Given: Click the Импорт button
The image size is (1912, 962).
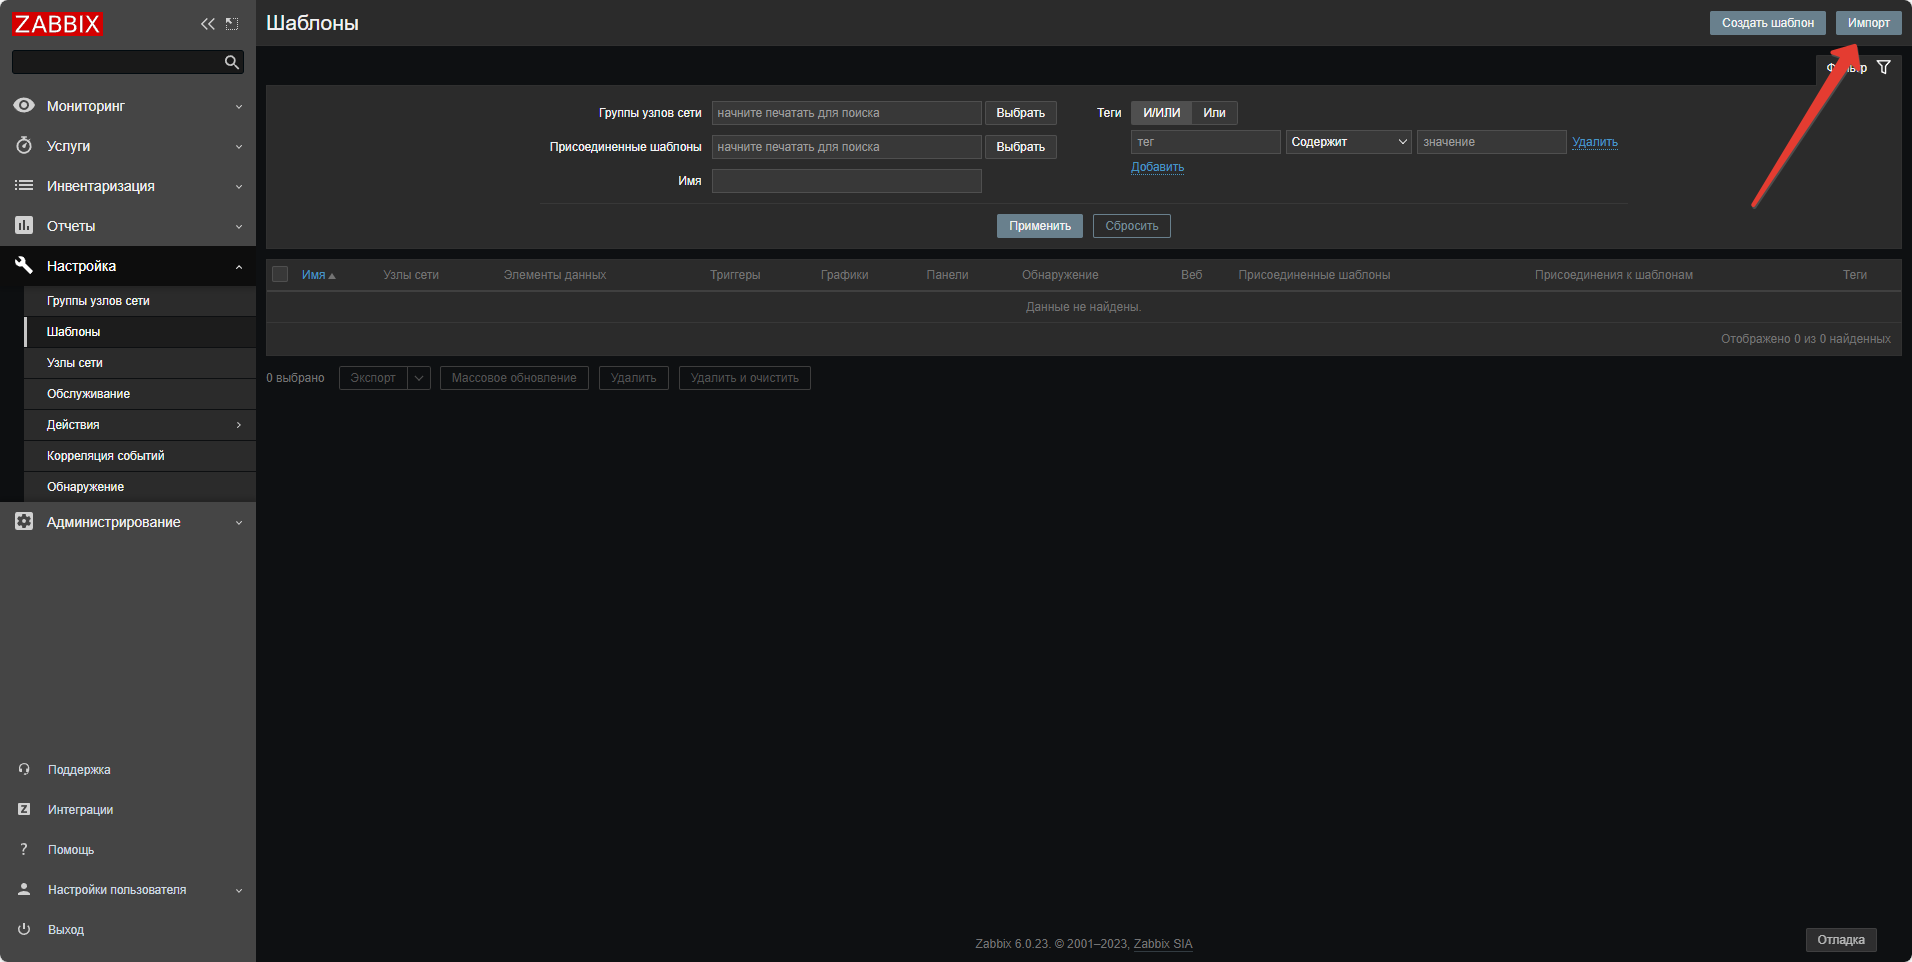Looking at the screenshot, I should (1868, 23).
